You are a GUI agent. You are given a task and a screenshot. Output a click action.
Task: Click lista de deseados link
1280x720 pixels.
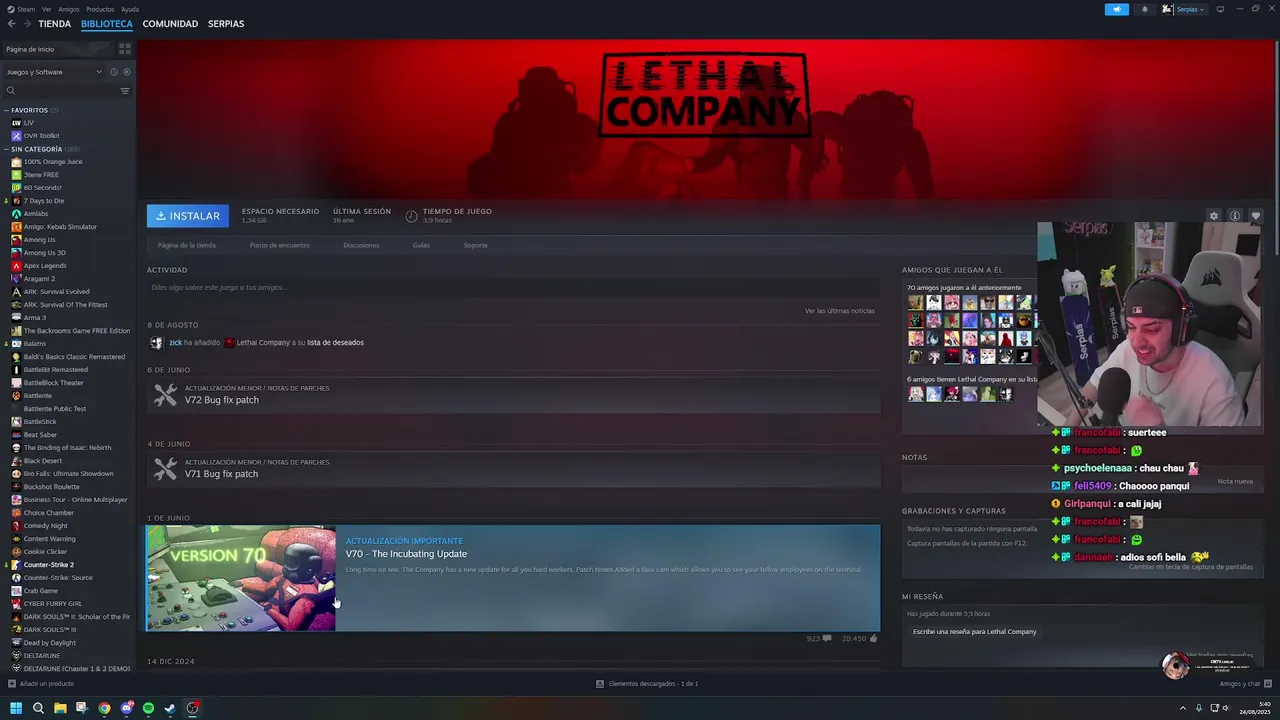(x=335, y=343)
